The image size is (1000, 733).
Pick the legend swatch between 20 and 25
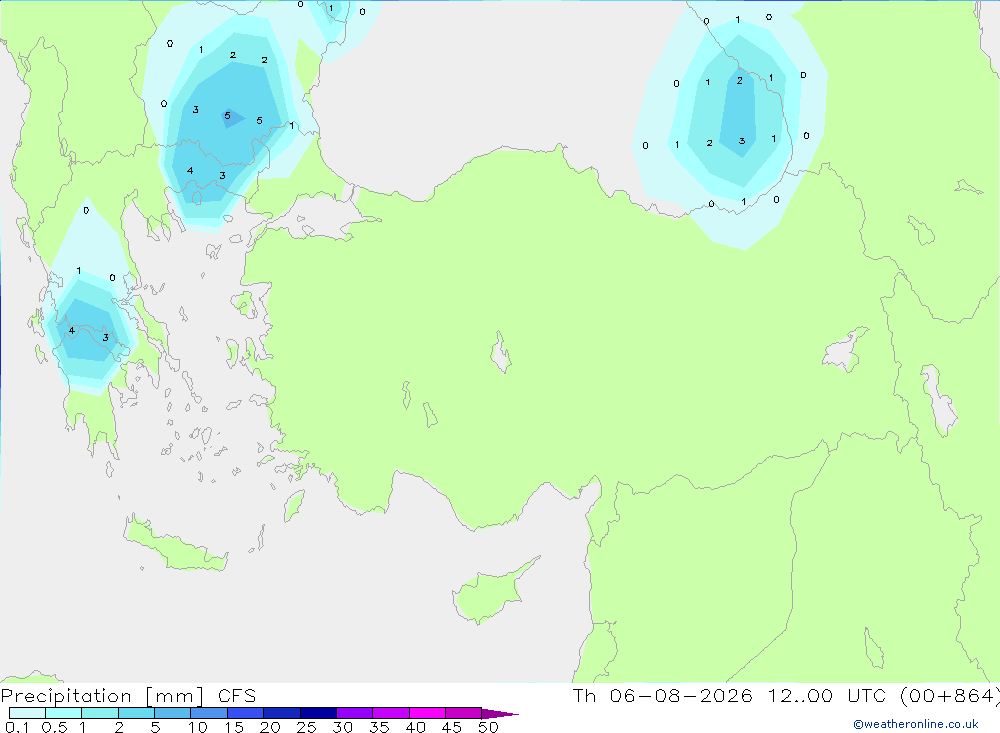[x=282, y=713]
